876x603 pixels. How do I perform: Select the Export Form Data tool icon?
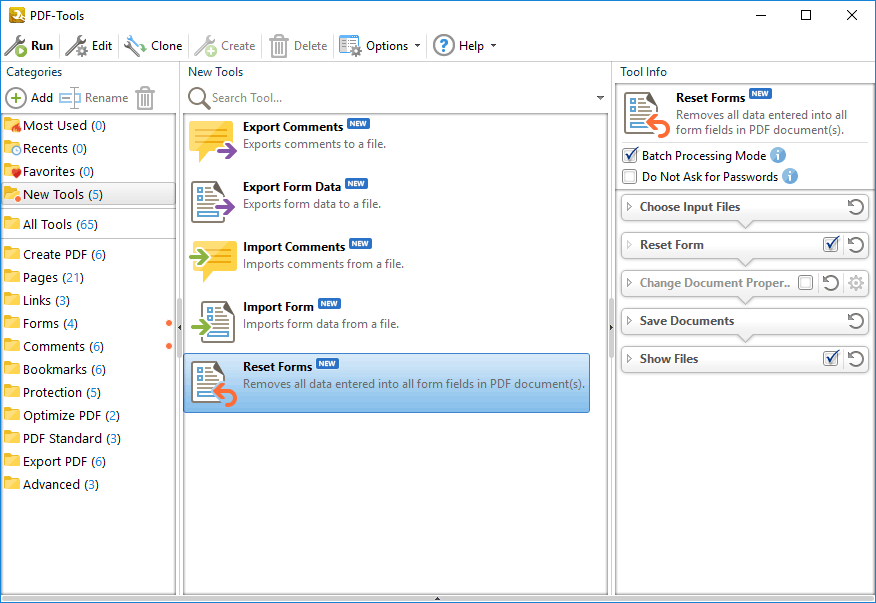point(212,202)
